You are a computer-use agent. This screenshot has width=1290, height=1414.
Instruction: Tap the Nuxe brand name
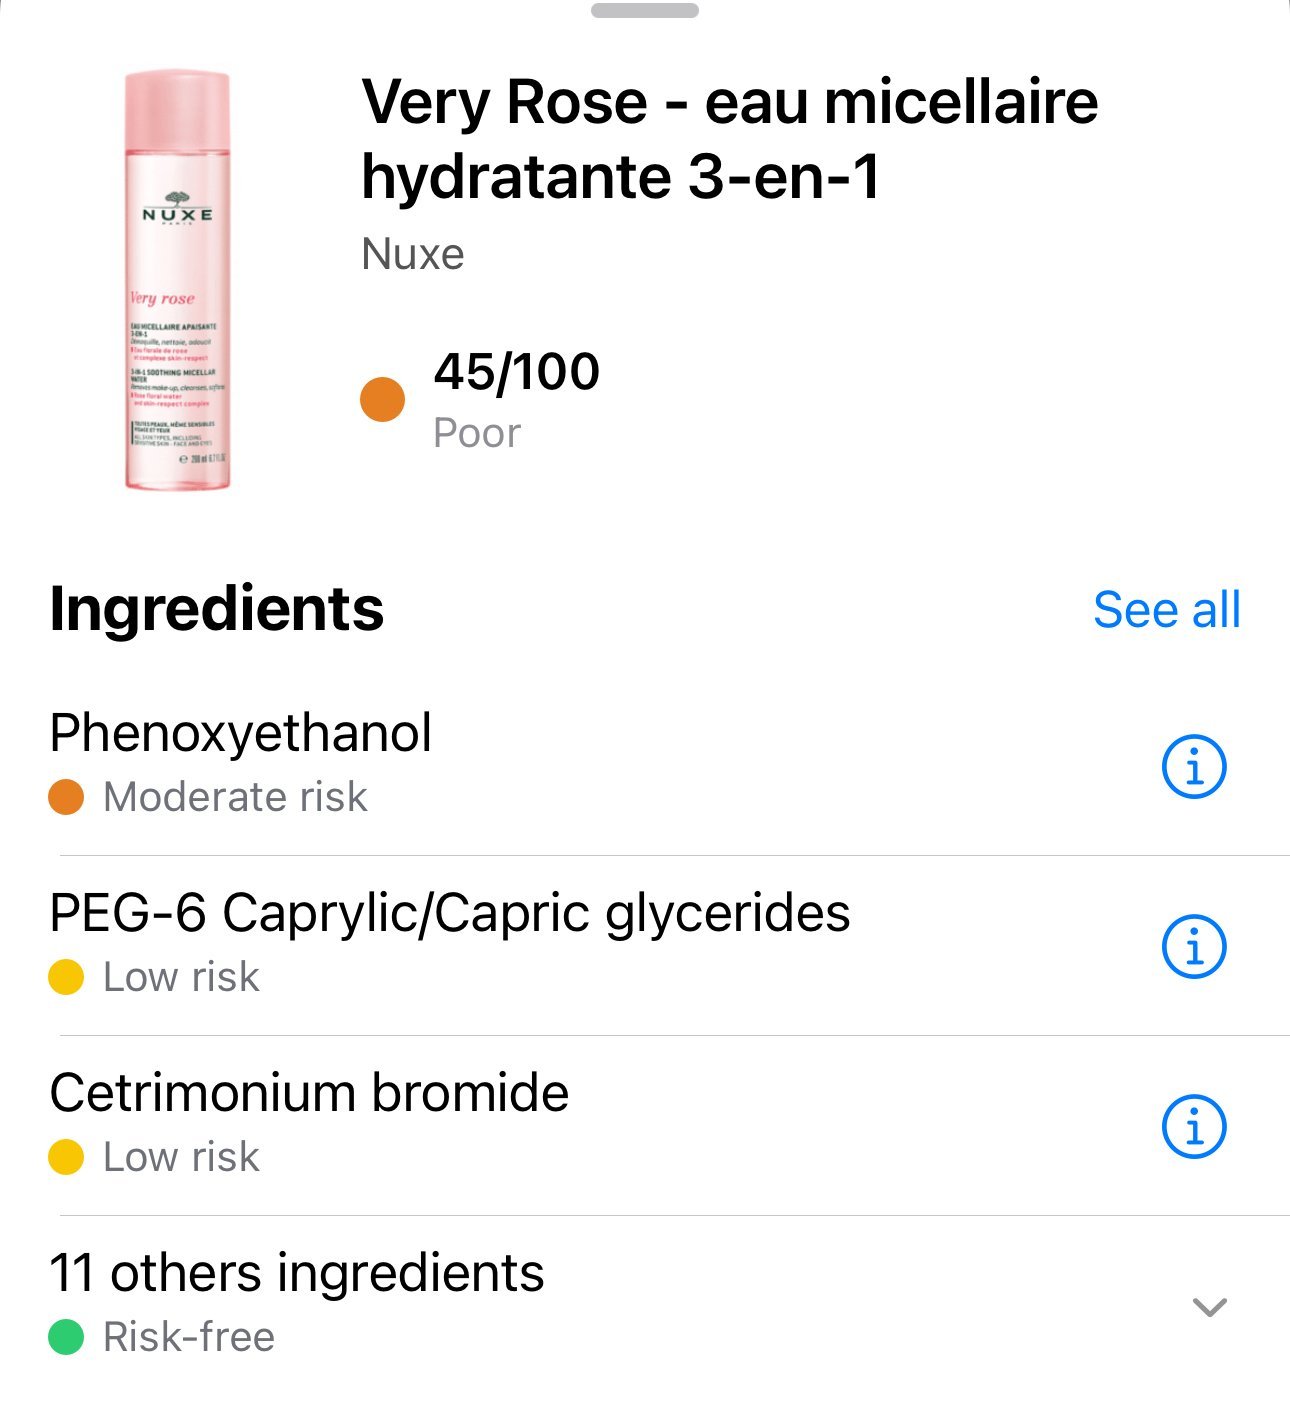(413, 254)
